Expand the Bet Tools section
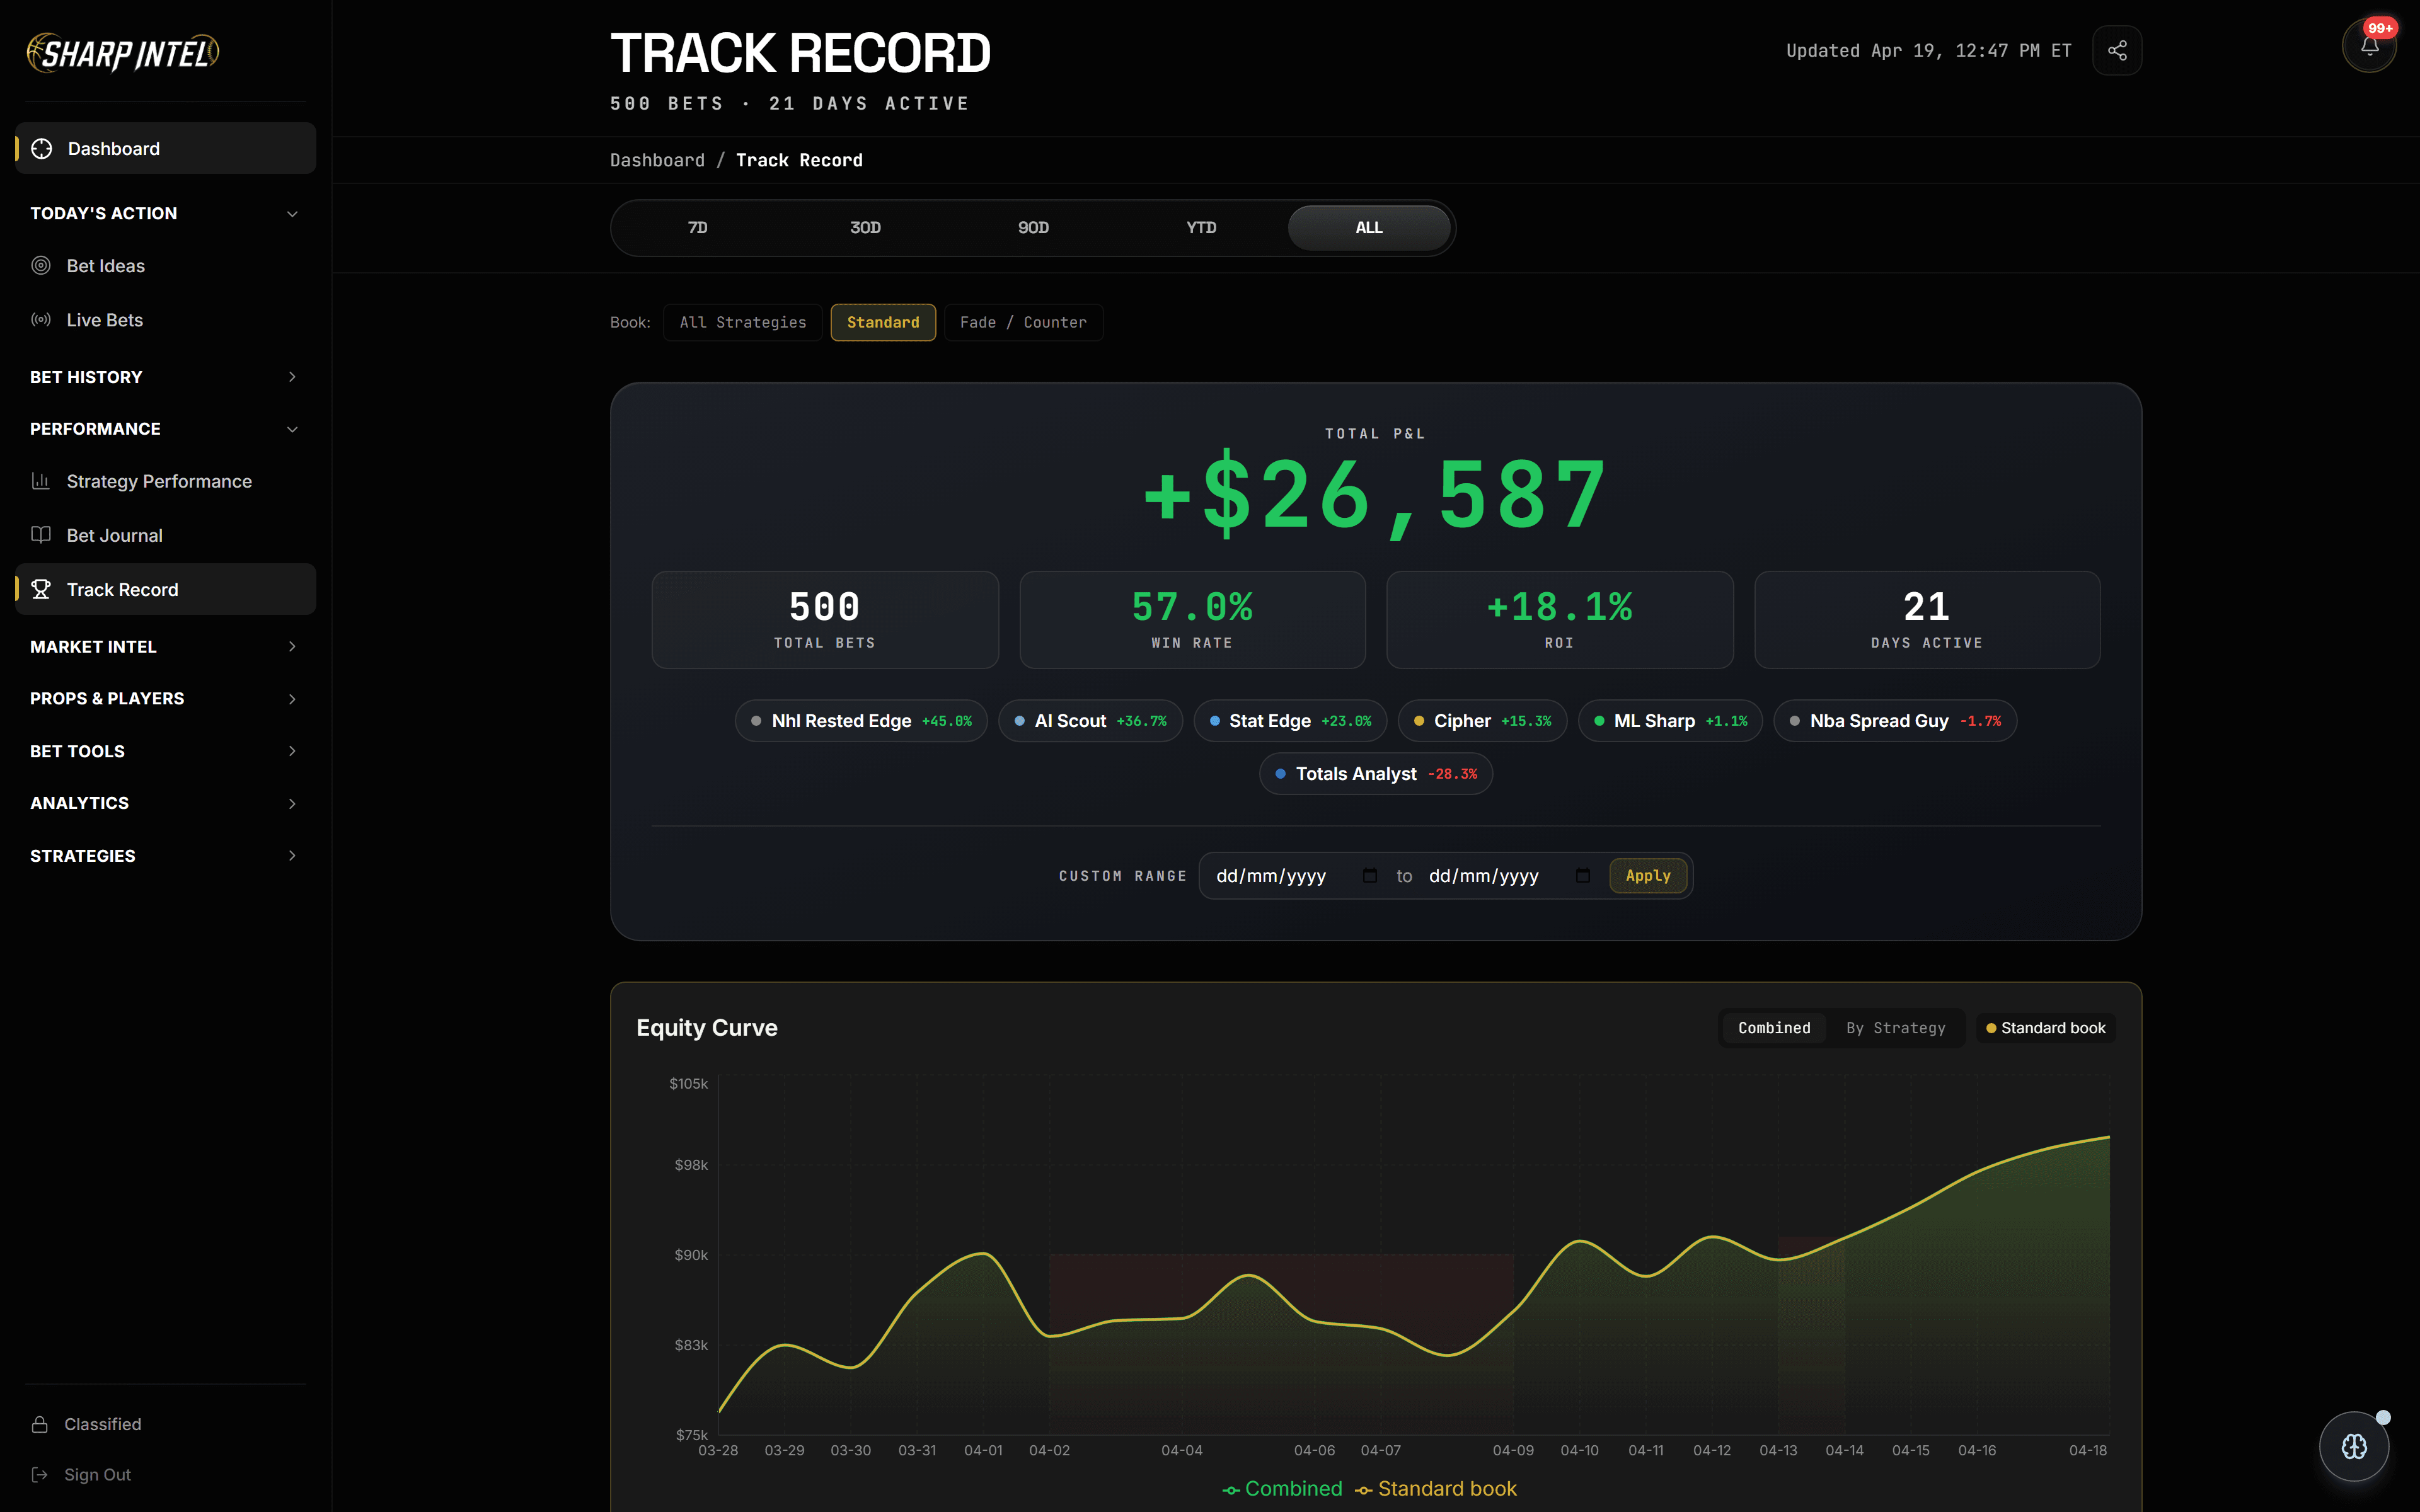 click(x=165, y=751)
